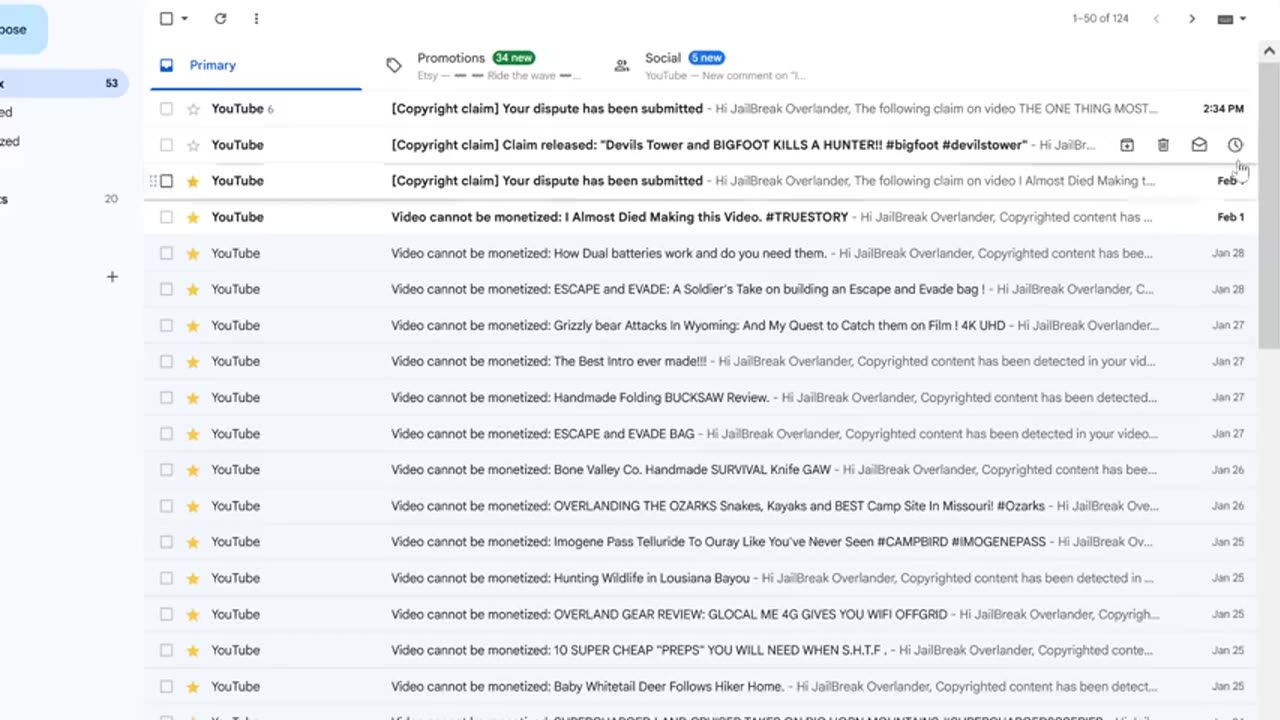Open the 10 SUPER CHEAP PREPS email
The height and width of the screenshot is (720, 1280).
[700, 650]
